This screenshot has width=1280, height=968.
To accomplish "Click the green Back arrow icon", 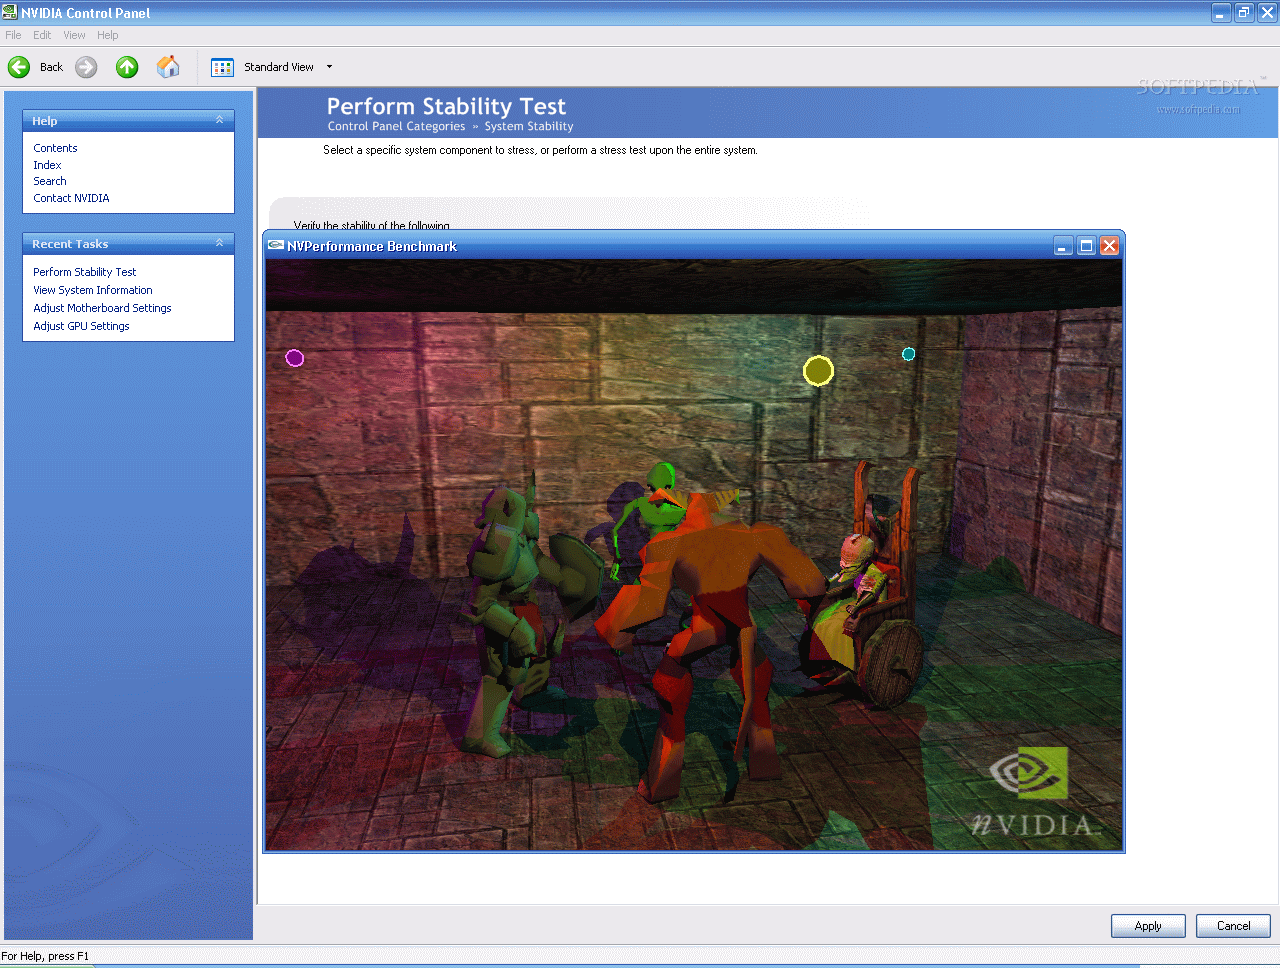I will [19, 67].
